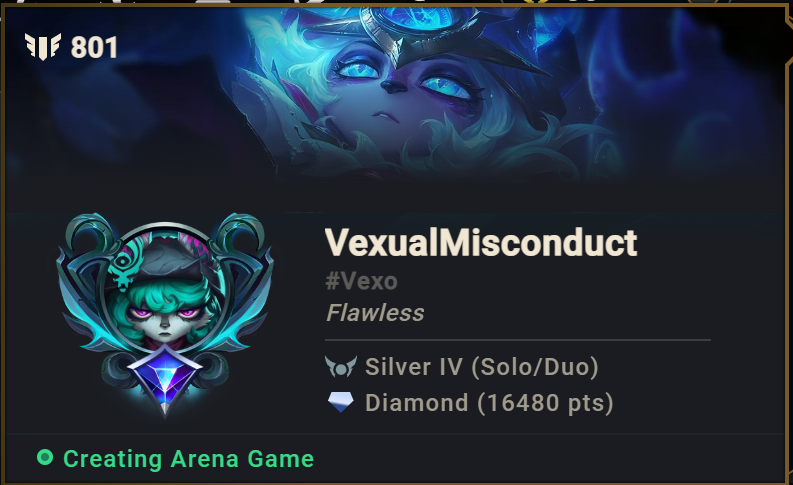Click the Flawless title text
Image resolution: width=793 pixels, height=485 pixels.
pyautogui.click(x=375, y=313)
